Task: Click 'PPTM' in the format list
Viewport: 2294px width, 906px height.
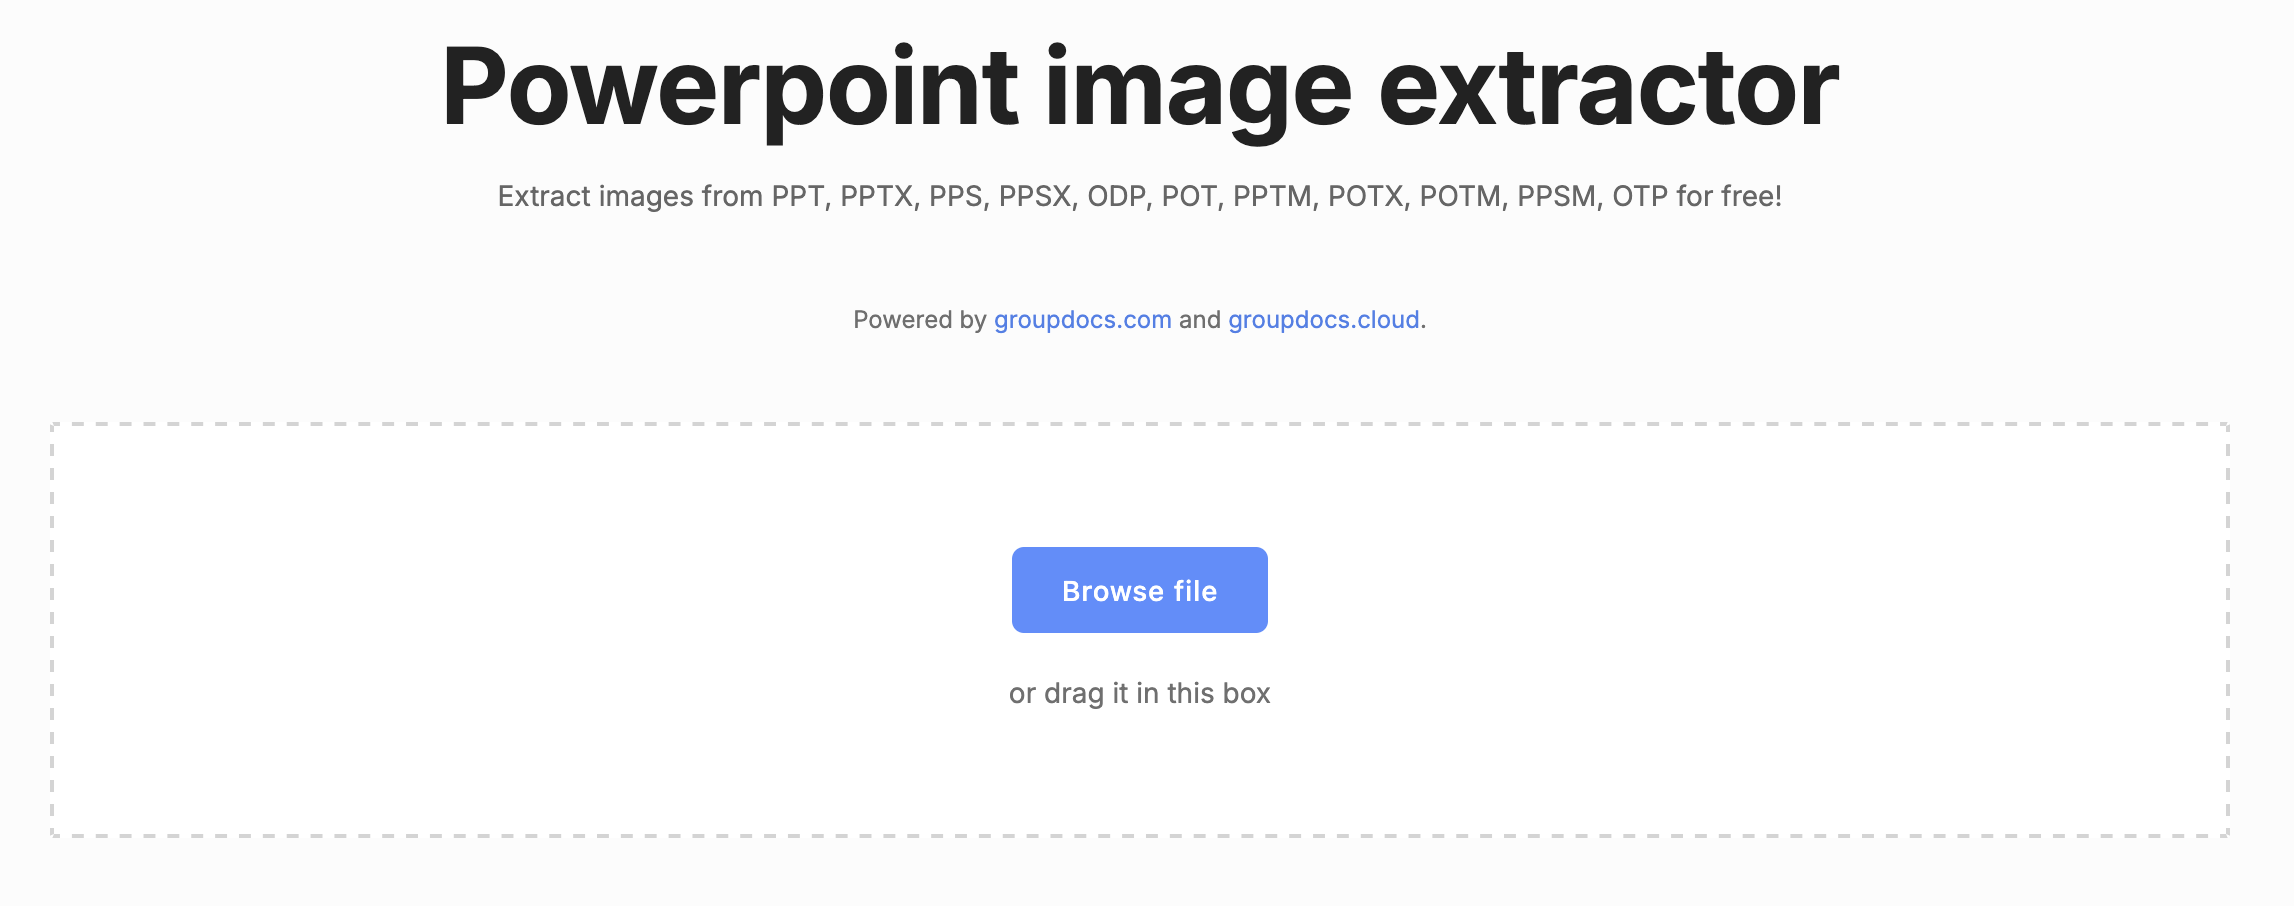Action: [x=1271, y=196]
